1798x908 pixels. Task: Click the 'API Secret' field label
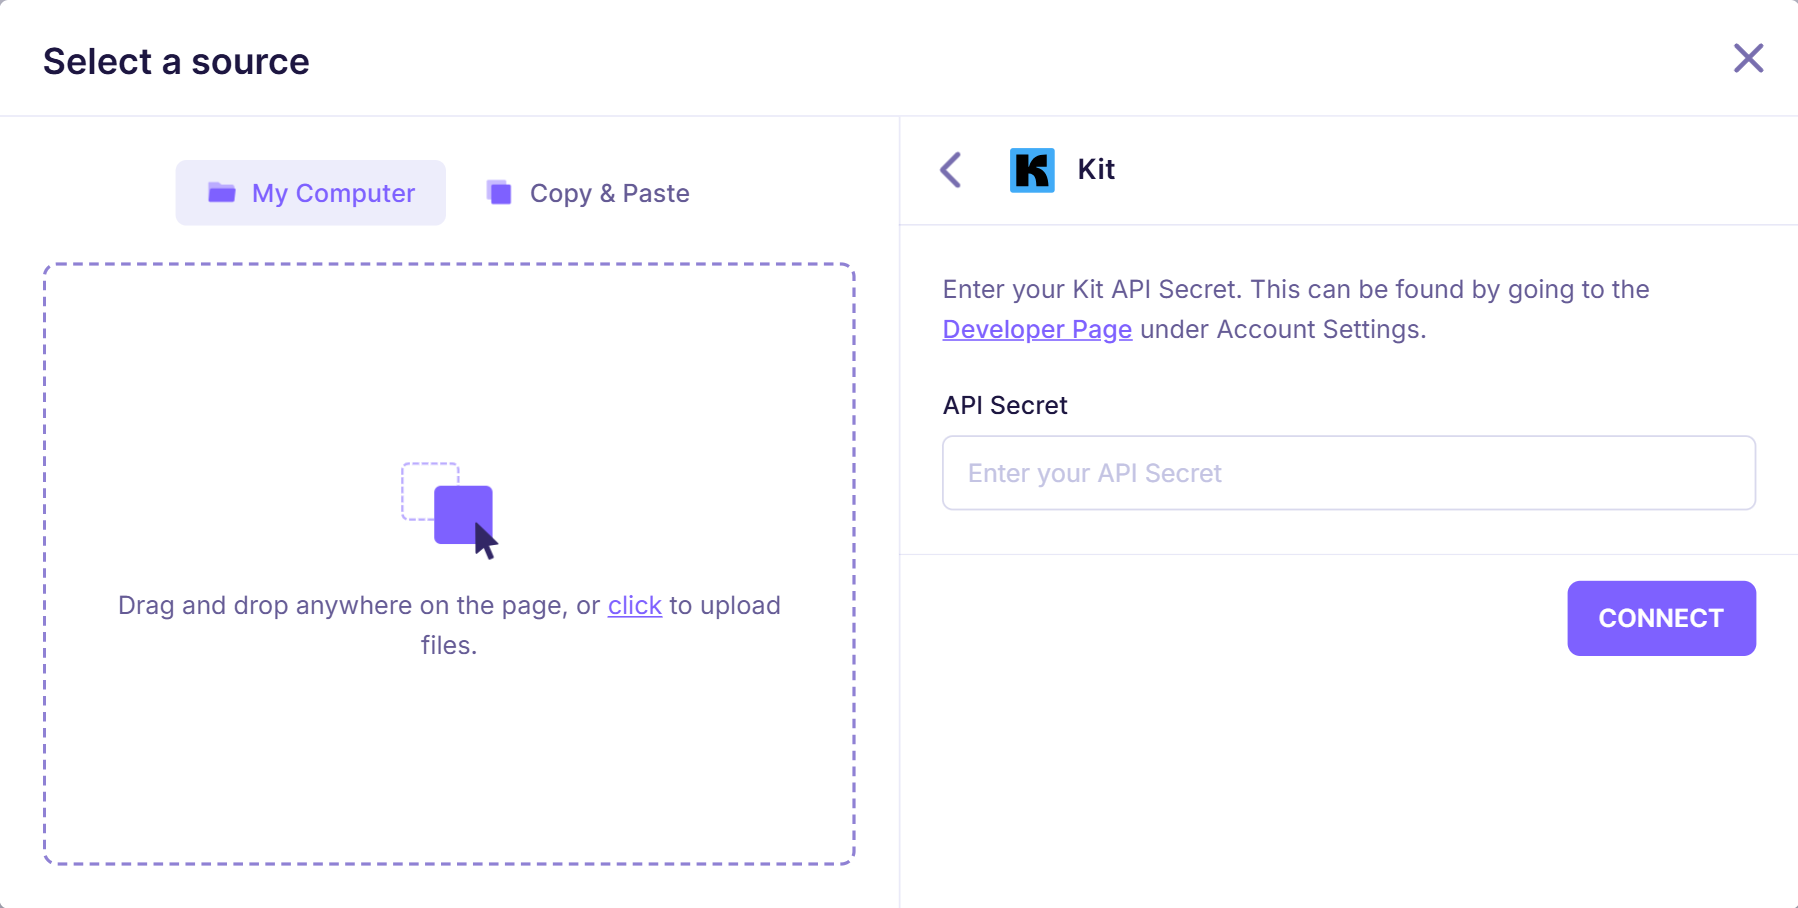pos(1005,405)
